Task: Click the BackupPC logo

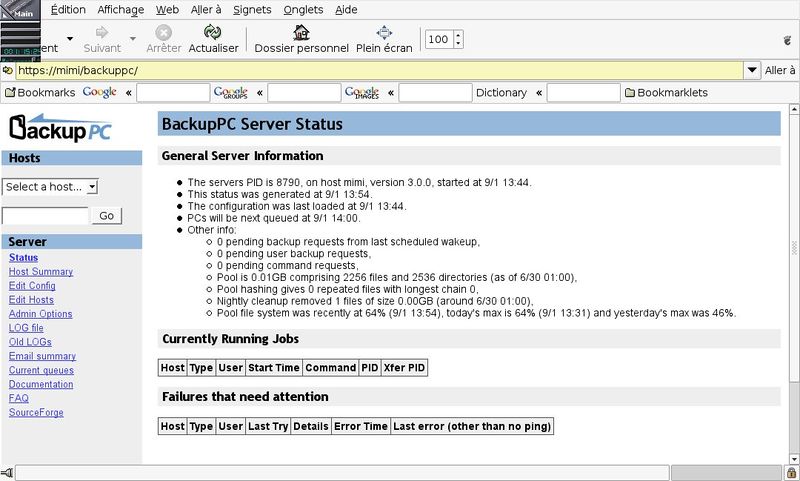Action: coord(60,128)
